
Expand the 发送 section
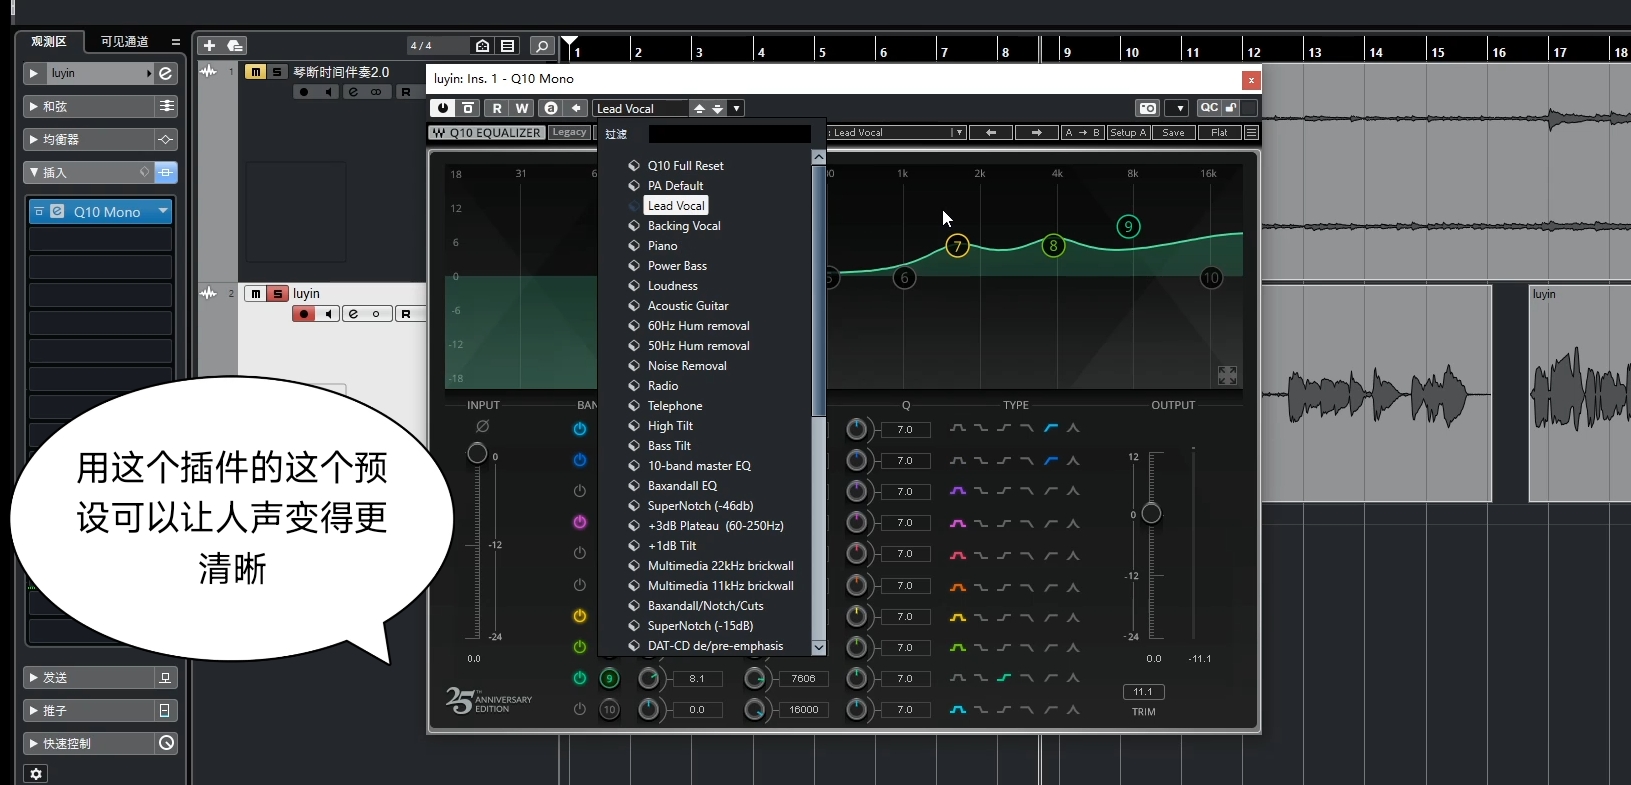pos(34,678)
